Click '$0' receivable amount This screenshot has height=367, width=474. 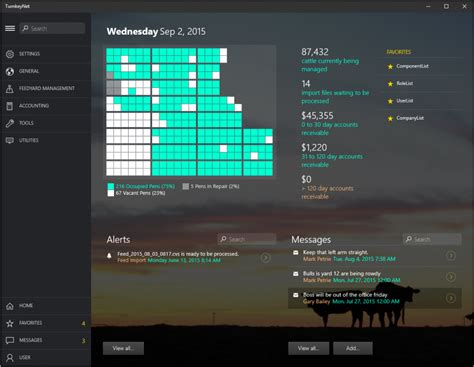coord(307,179)
